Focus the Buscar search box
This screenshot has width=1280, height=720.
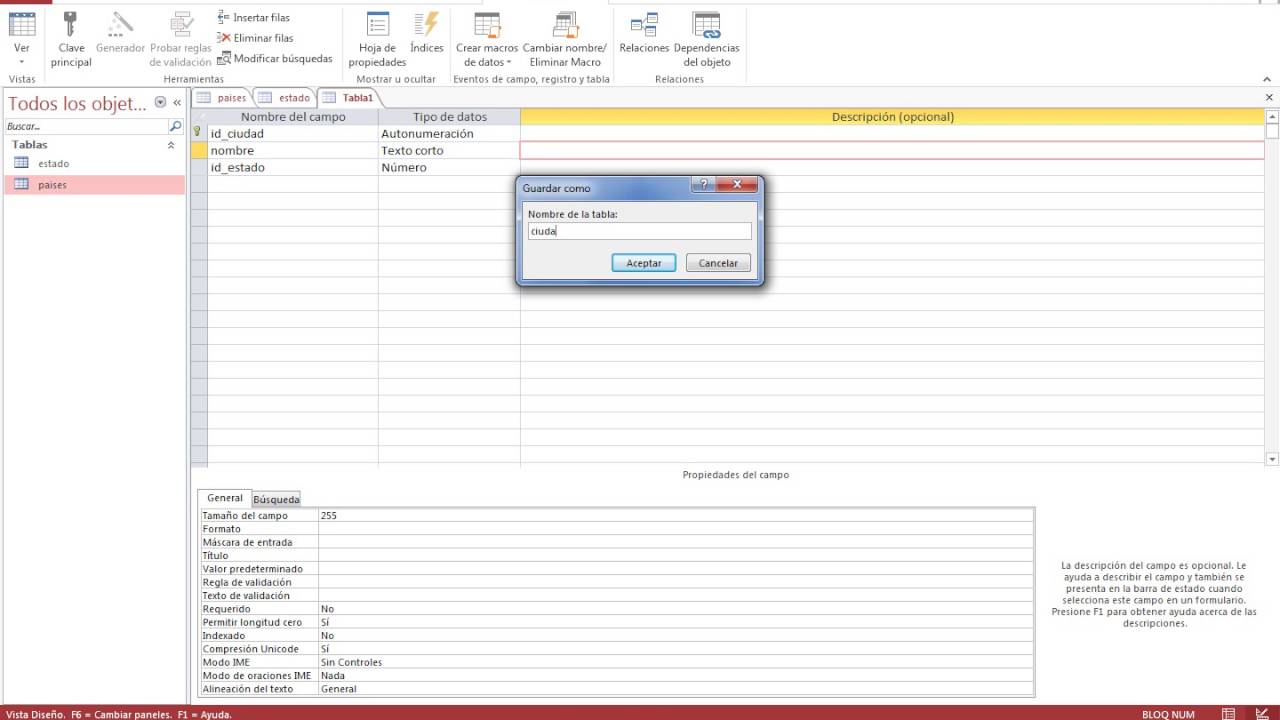[x=86, y=127]
